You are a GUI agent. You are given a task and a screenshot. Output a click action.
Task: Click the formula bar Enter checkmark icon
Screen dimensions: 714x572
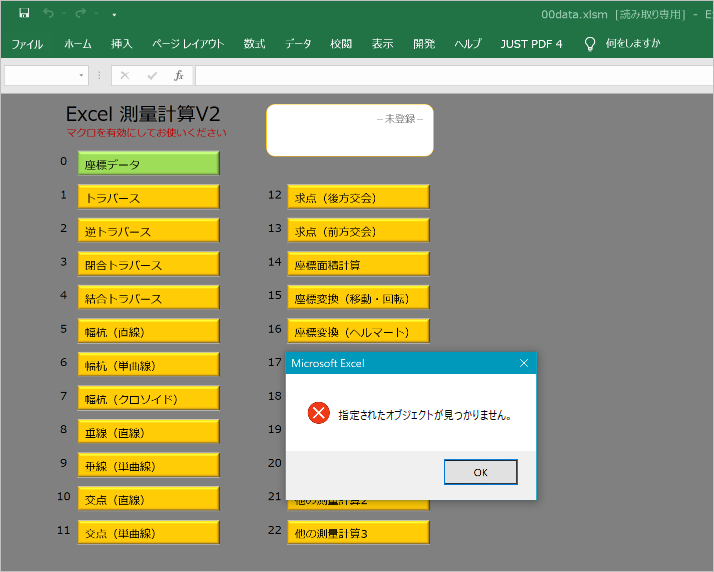(x=152, y=75)
